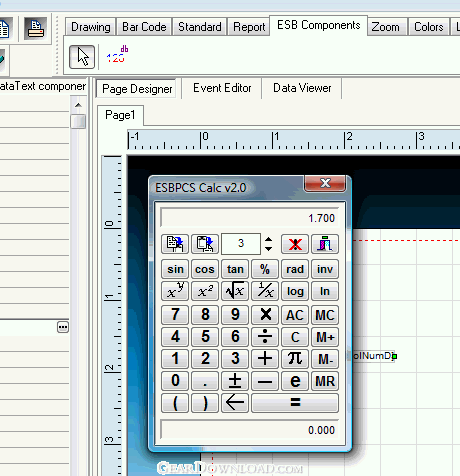Click the plus key
Screen dimensions: 460x476
point(265,359)
